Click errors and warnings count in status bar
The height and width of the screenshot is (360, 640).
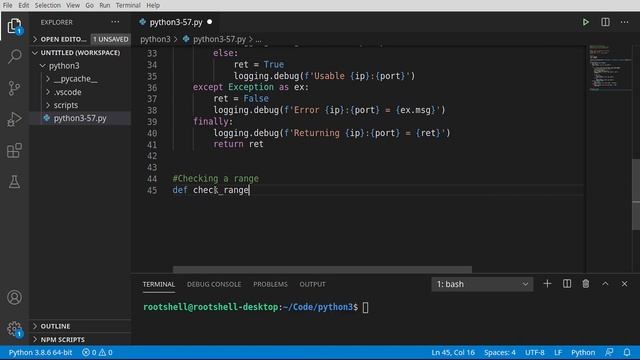(97, 352)
